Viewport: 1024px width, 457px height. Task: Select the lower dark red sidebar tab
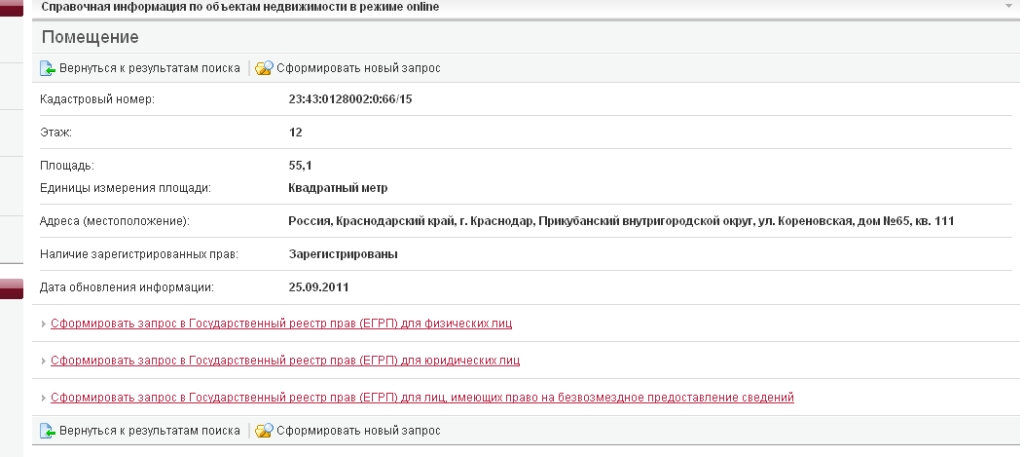(x=11, y=288)
